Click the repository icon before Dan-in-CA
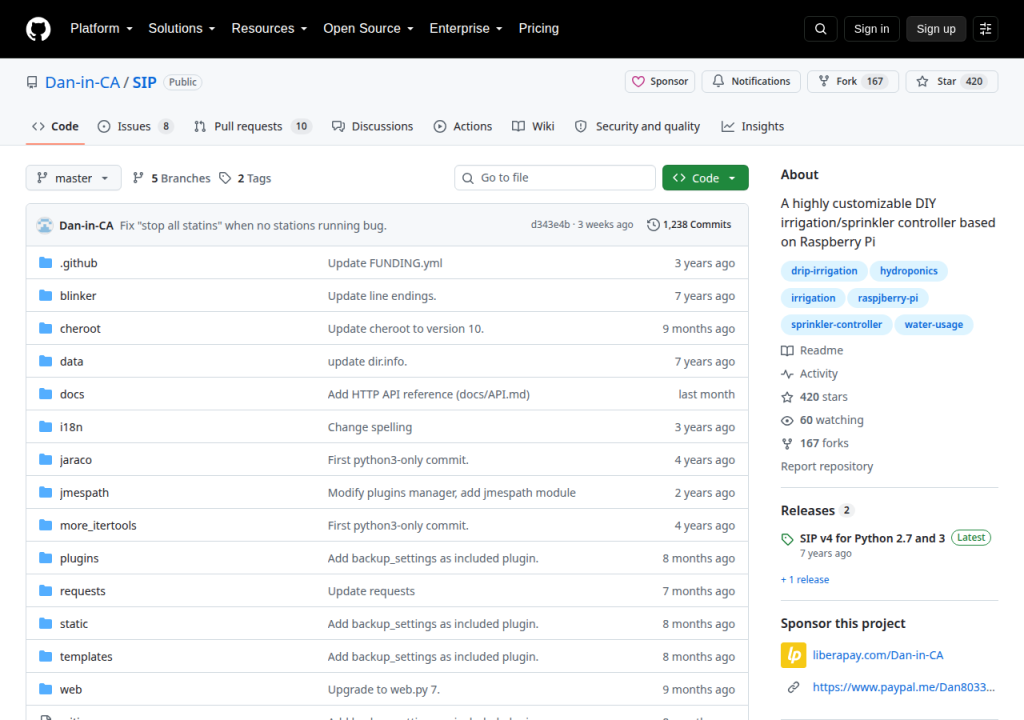The height and width of the screenshot is (720, 1024). click(x=32, y=82)
